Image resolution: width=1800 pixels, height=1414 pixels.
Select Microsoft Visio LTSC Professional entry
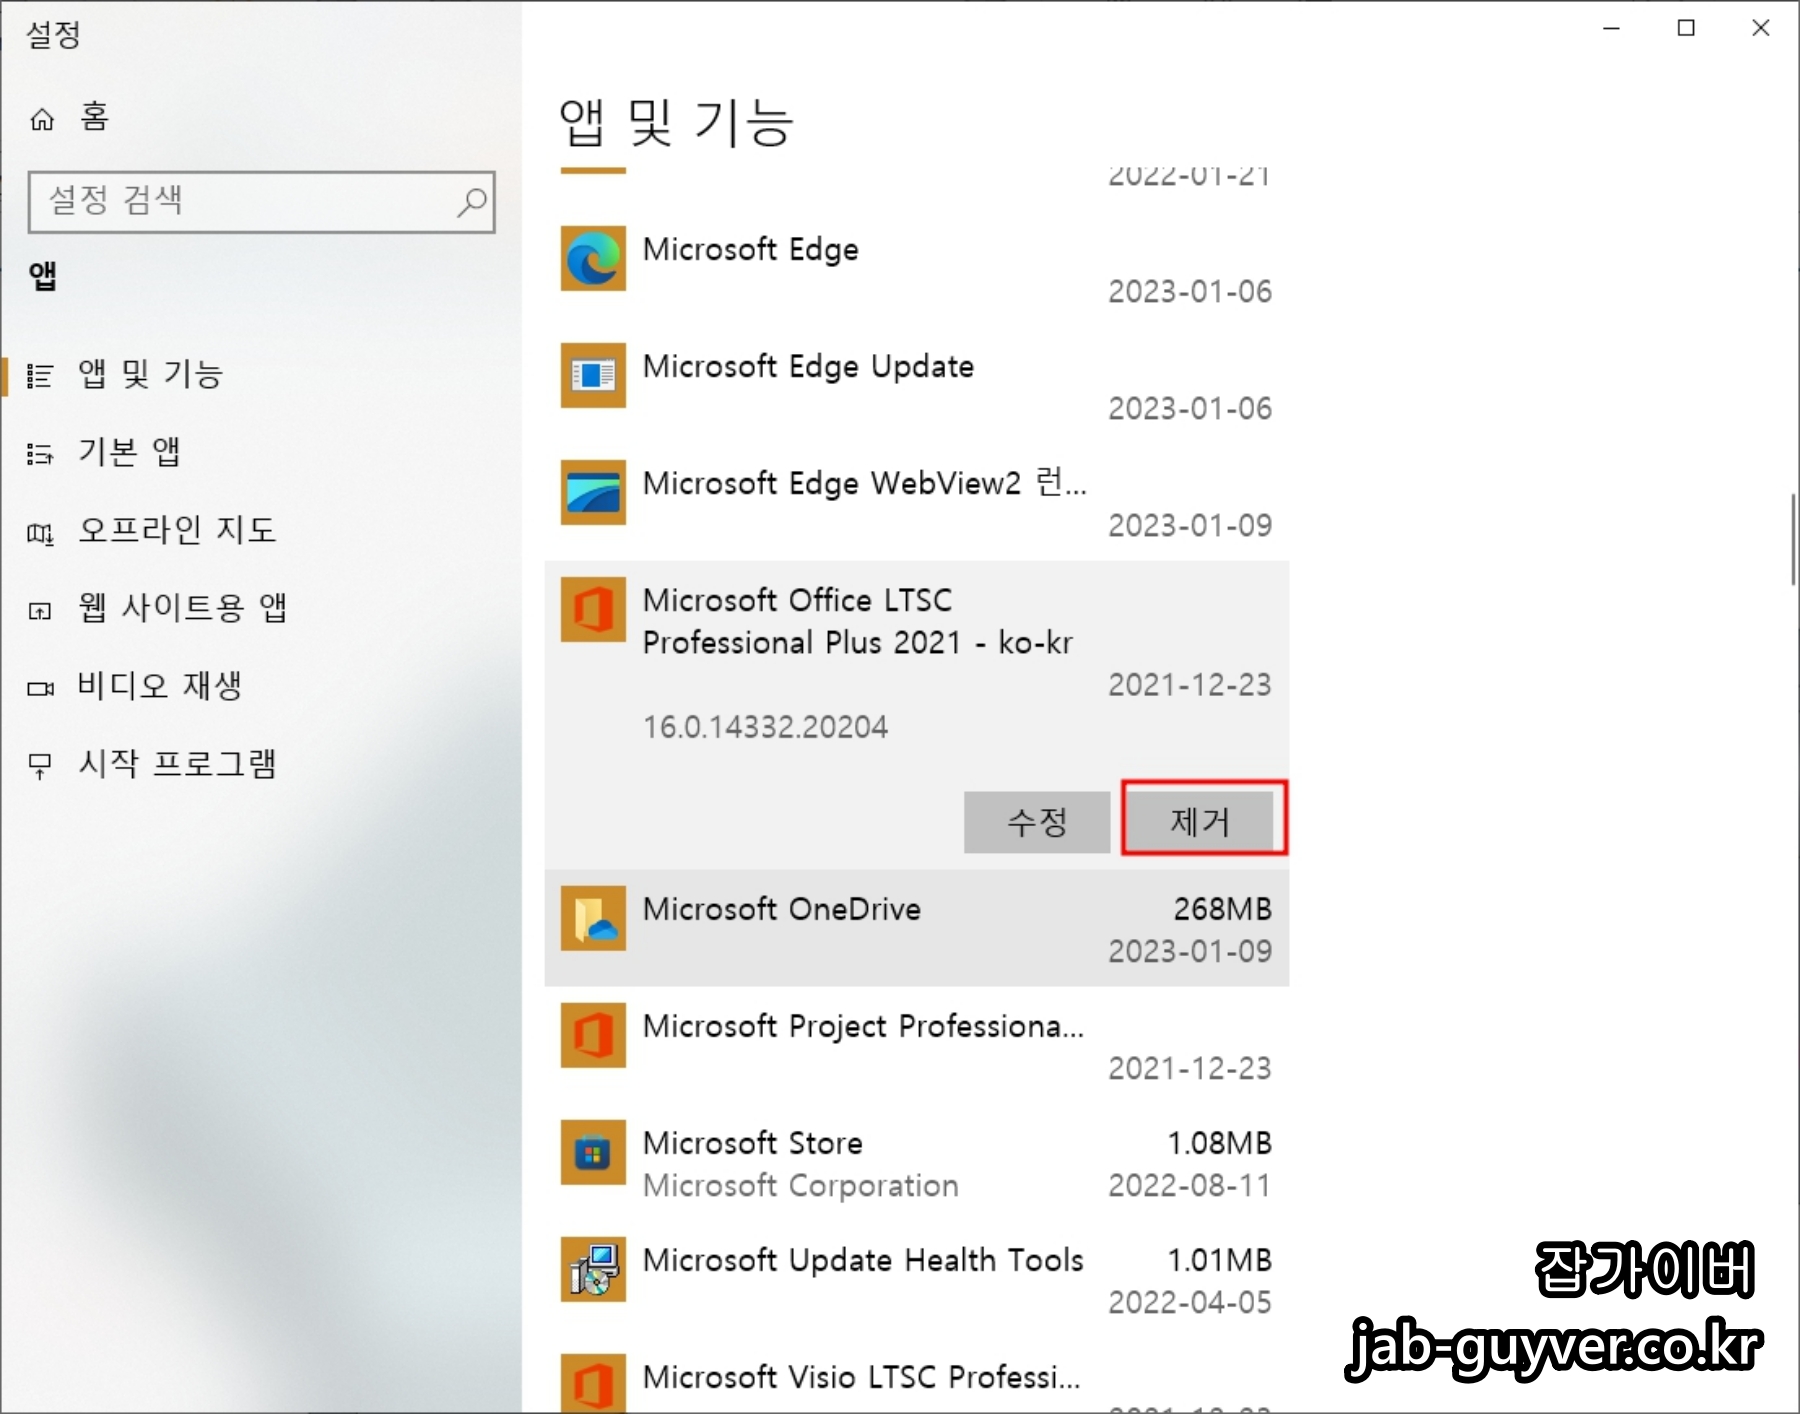(x=917, y=1376)
